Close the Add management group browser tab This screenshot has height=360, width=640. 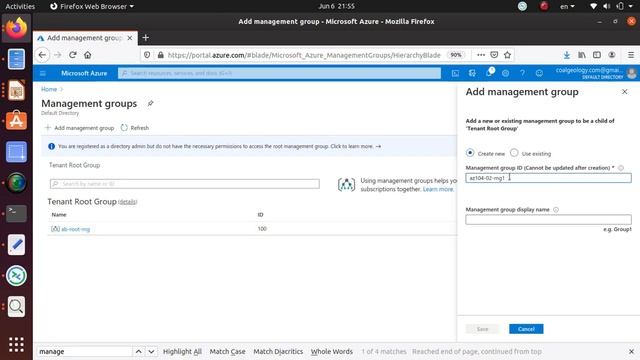(130, 38)
